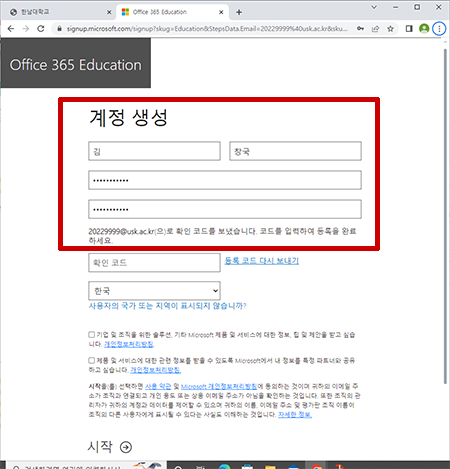Open the Chrome profile avatar
Viewport: 450px width, 469px height.
[424, 29]
